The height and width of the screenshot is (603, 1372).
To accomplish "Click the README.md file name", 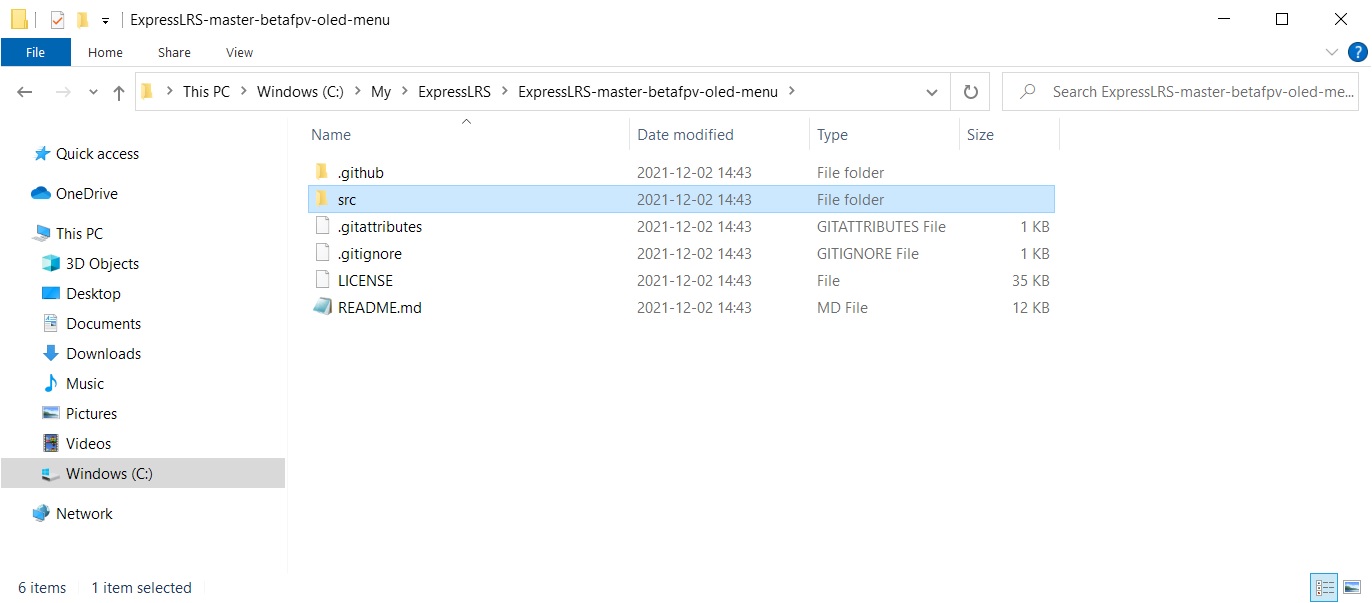I will point(380,308).
